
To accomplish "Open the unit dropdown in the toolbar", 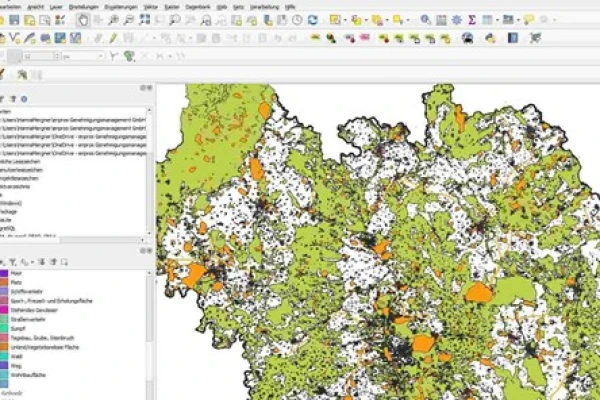I will (98, 56).
